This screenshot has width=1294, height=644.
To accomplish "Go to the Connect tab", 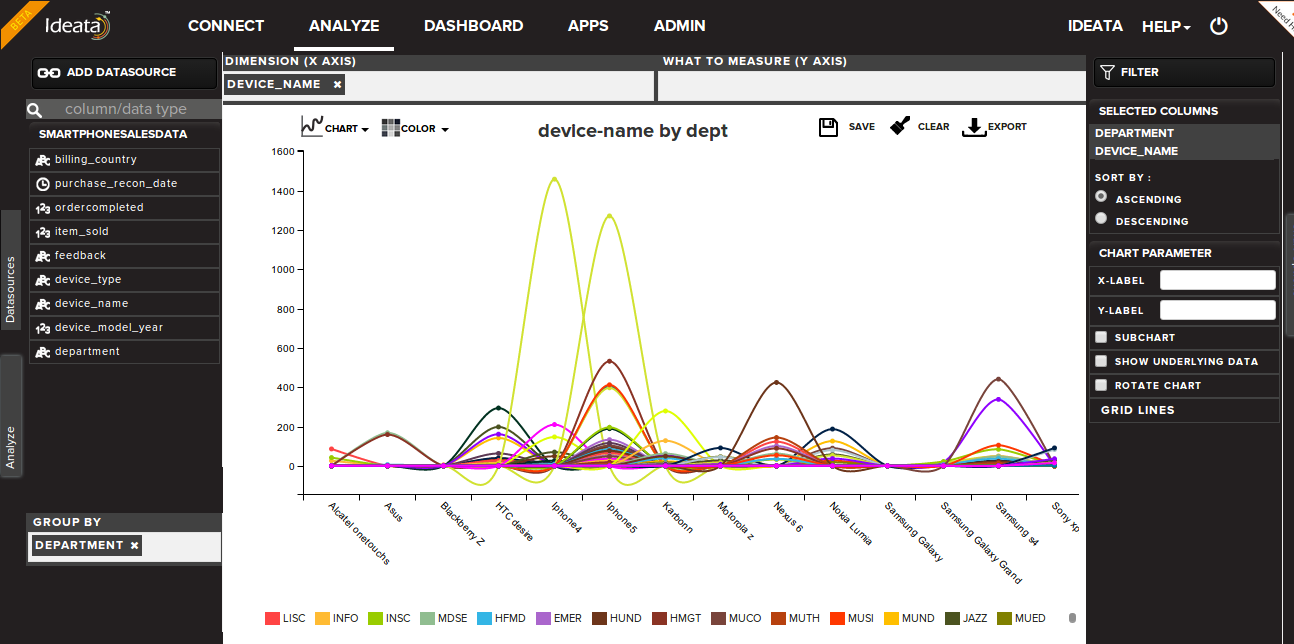I will 226,26.
